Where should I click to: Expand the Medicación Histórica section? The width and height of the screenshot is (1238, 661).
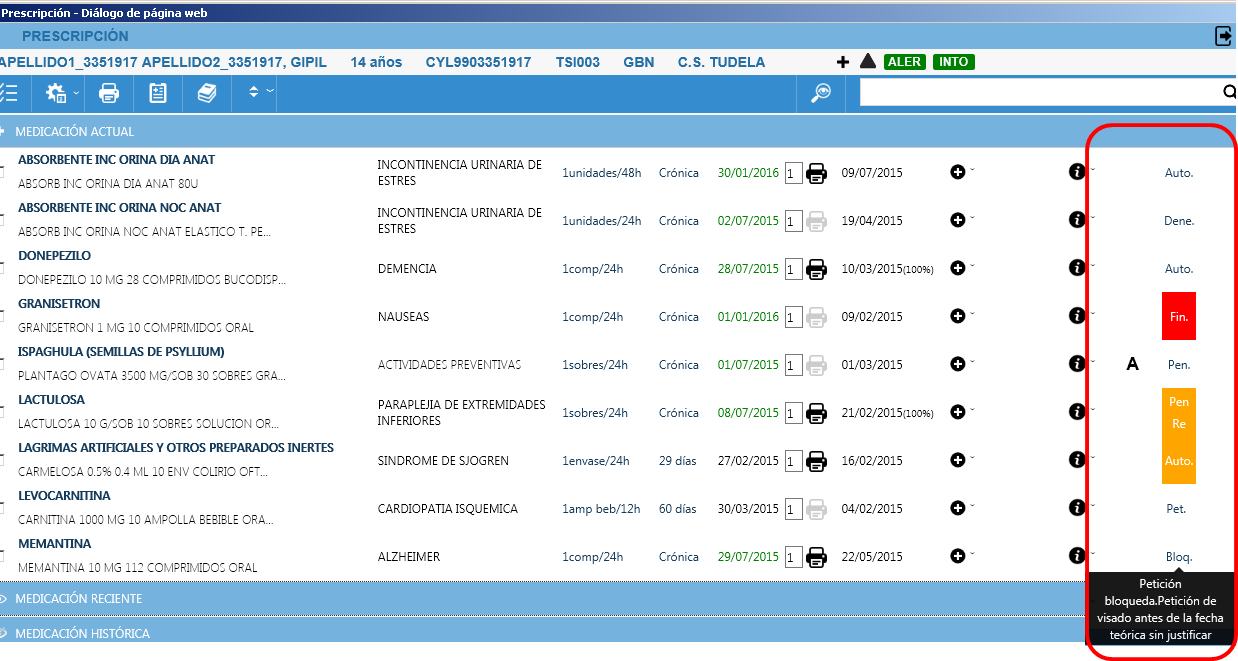point(82,634)
